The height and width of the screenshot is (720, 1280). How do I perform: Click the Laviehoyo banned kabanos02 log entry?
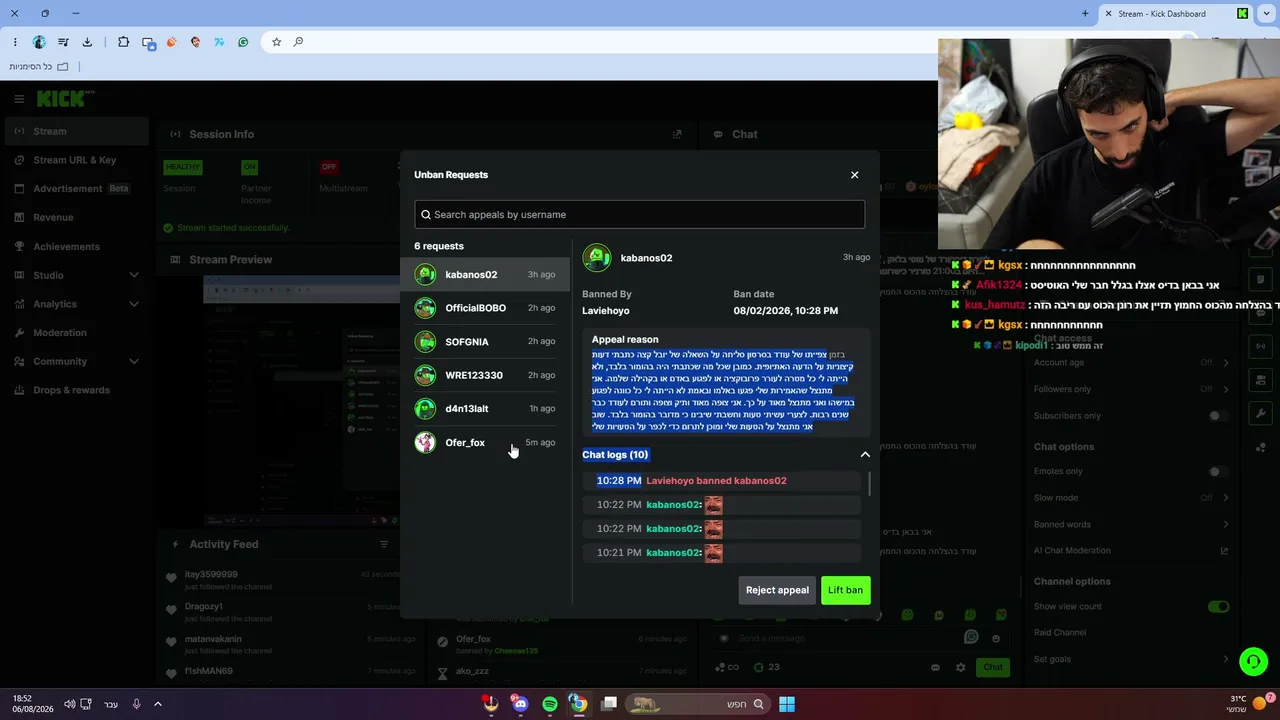721,481
